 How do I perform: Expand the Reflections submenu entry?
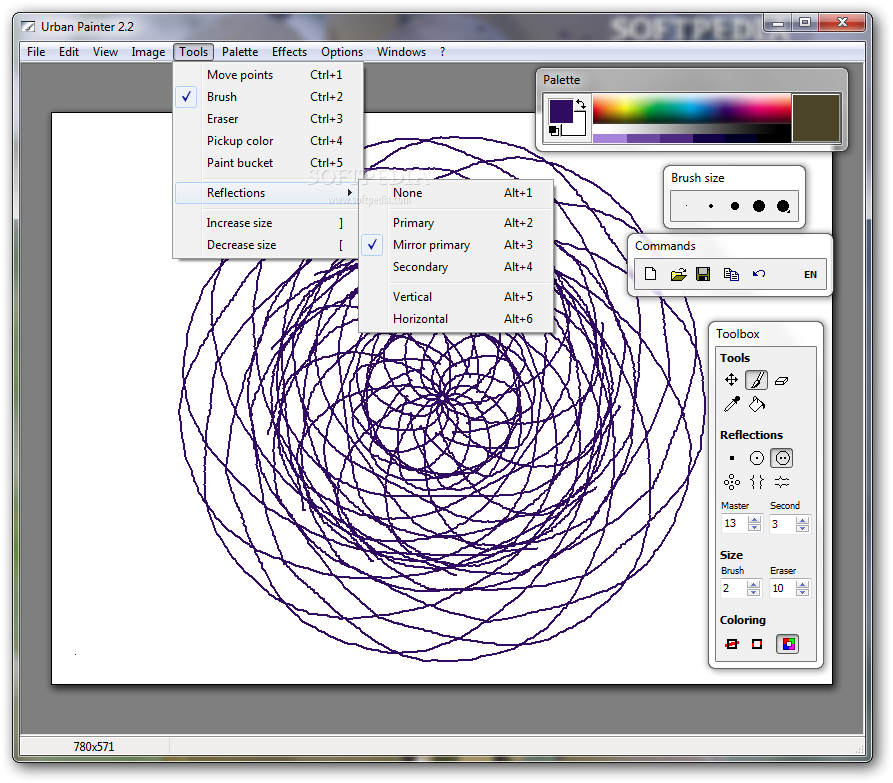268,193
